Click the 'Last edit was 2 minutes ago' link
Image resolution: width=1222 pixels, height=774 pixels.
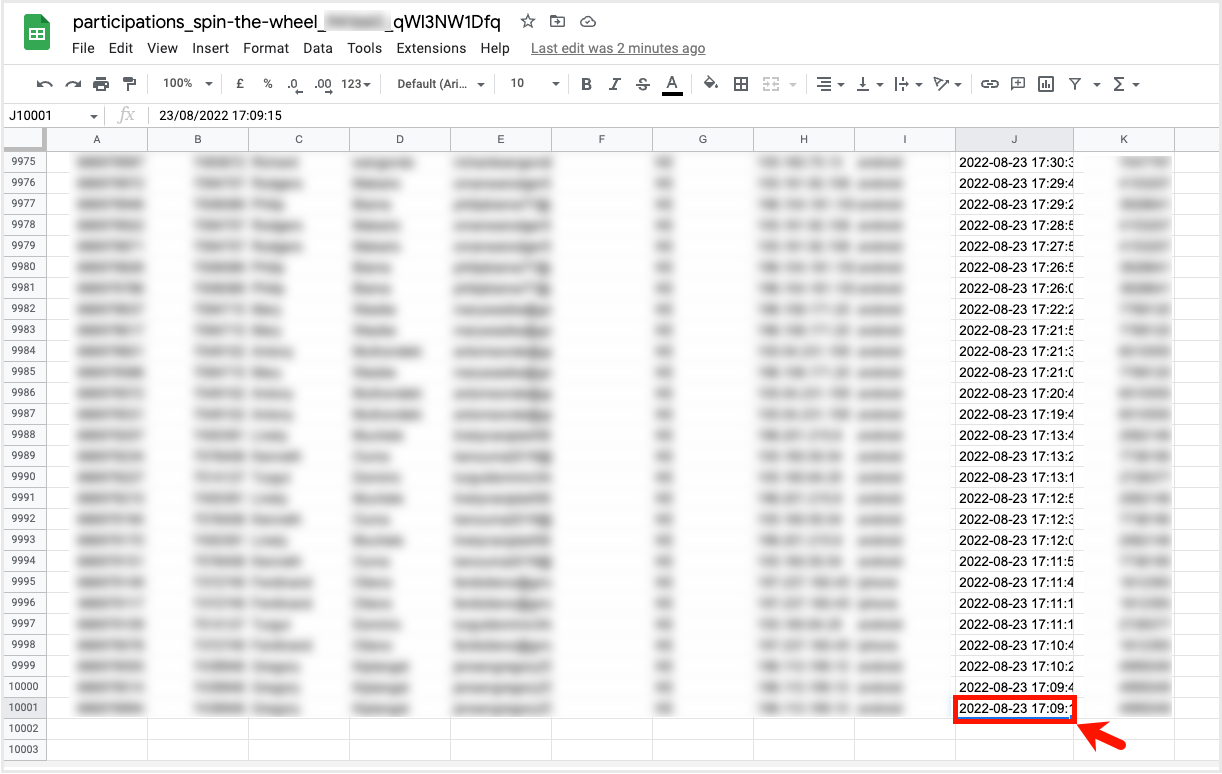(x=617, y=48)
